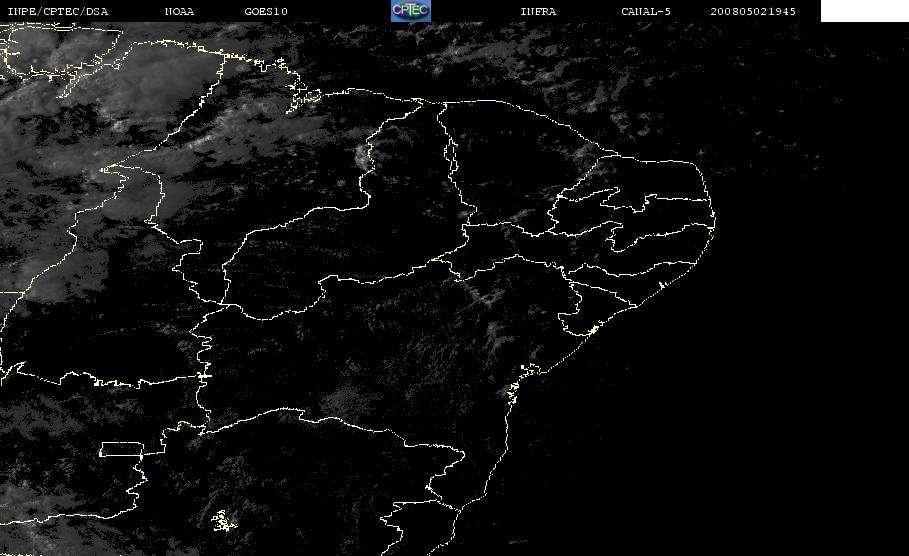Click the CPTEC logo in header

[410, 10]
